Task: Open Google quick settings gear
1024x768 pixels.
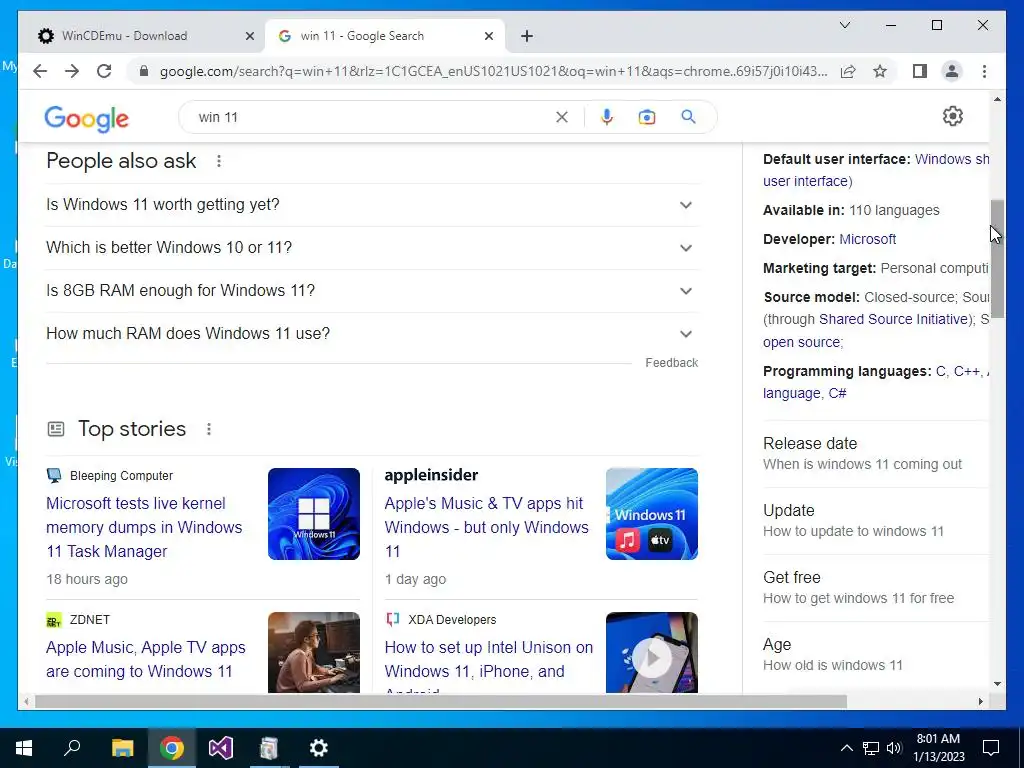Action: (x=953, y=116)
